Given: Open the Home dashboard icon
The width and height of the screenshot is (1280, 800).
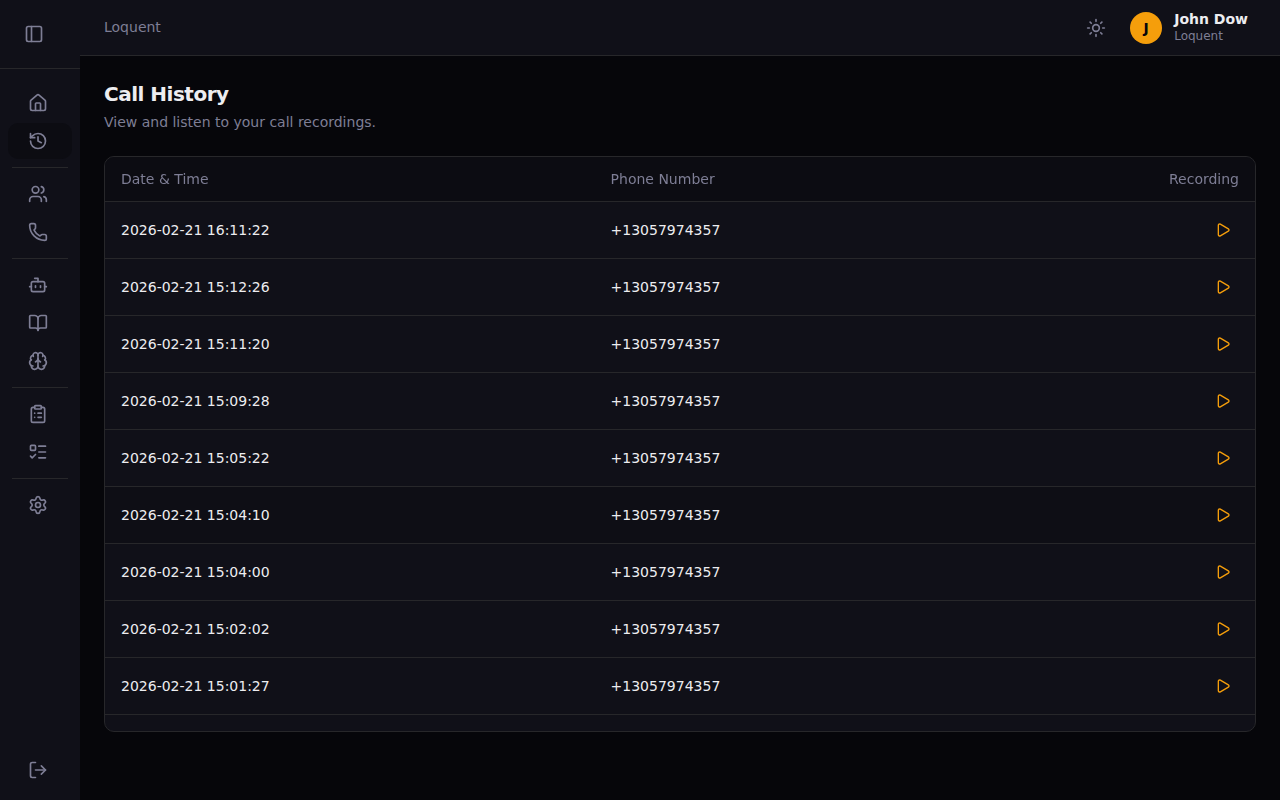Looking at the screenshot, I should click(x=38, y=102).
